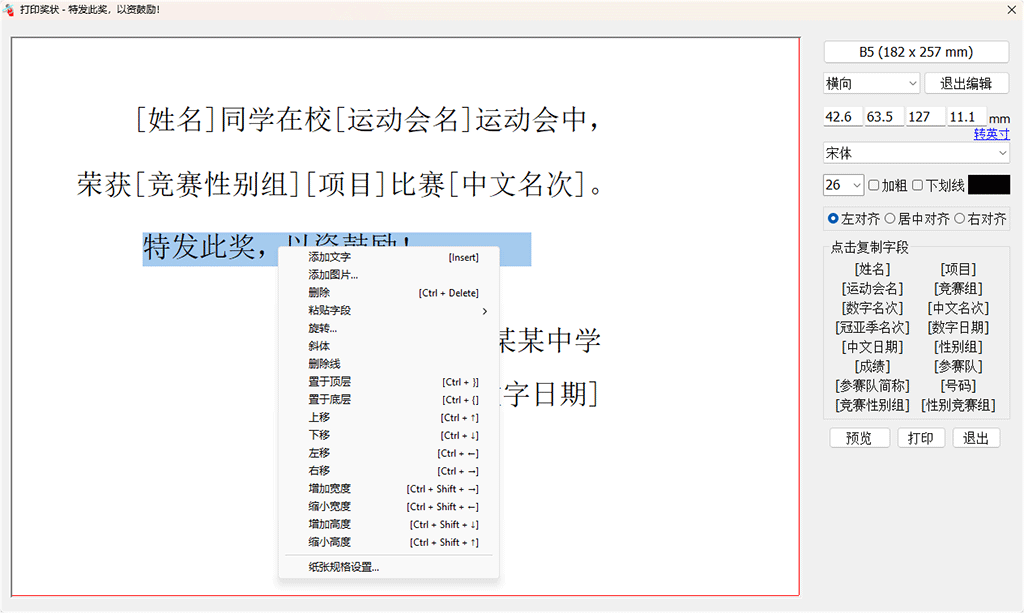Copy the [参赛队简称] field tag
The width and height of the screenshot is (1024, 613).
[872, 386]
